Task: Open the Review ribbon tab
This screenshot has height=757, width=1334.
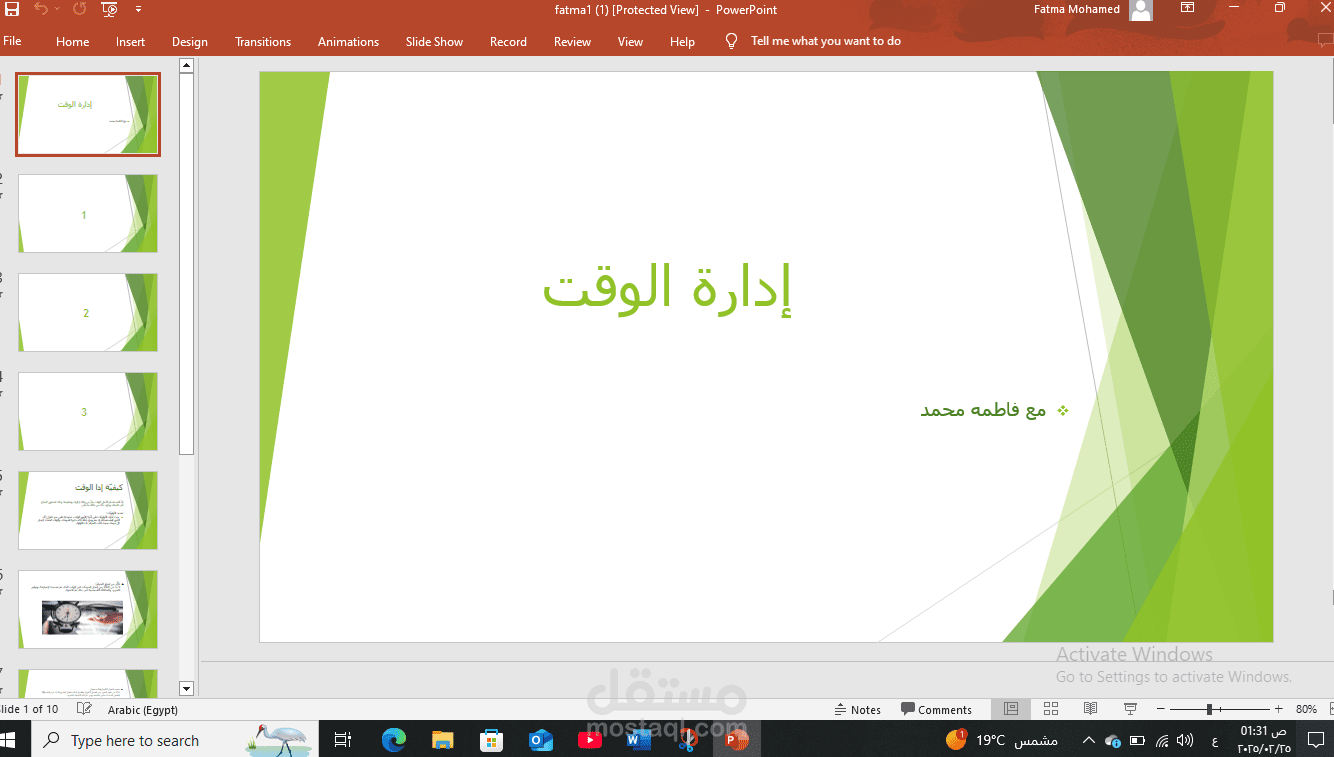Action: [x=572, y=41]
